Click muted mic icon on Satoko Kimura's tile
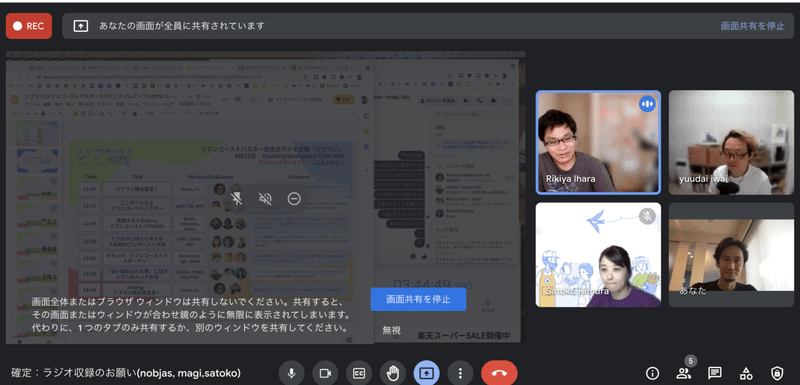The image size is (800, 385). point(647,216)
